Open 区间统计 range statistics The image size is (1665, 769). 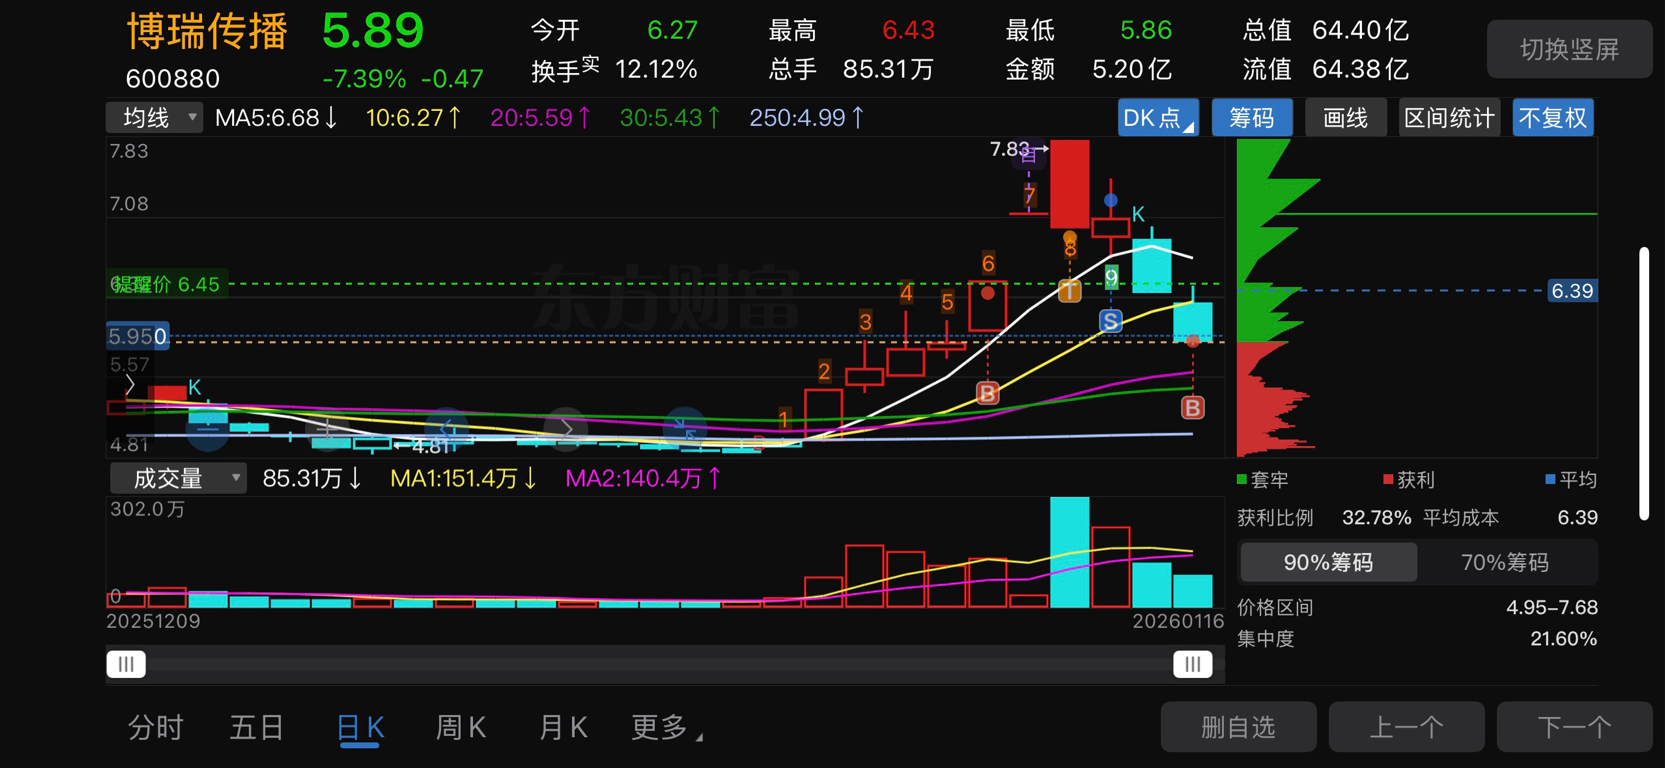click(x=1449, y=118)
